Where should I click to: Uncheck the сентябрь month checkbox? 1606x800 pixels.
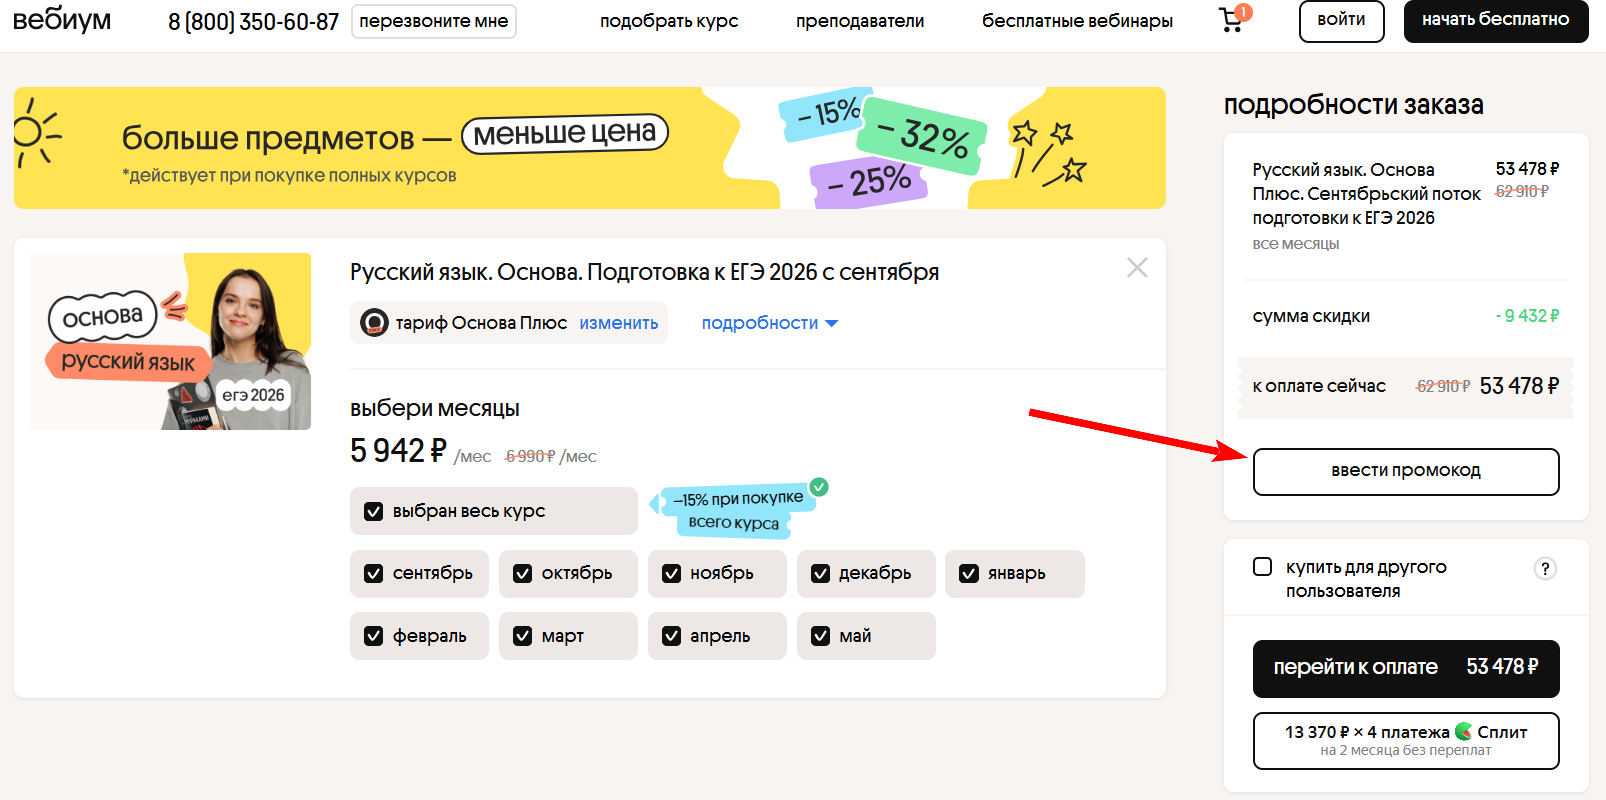(374, 574)
